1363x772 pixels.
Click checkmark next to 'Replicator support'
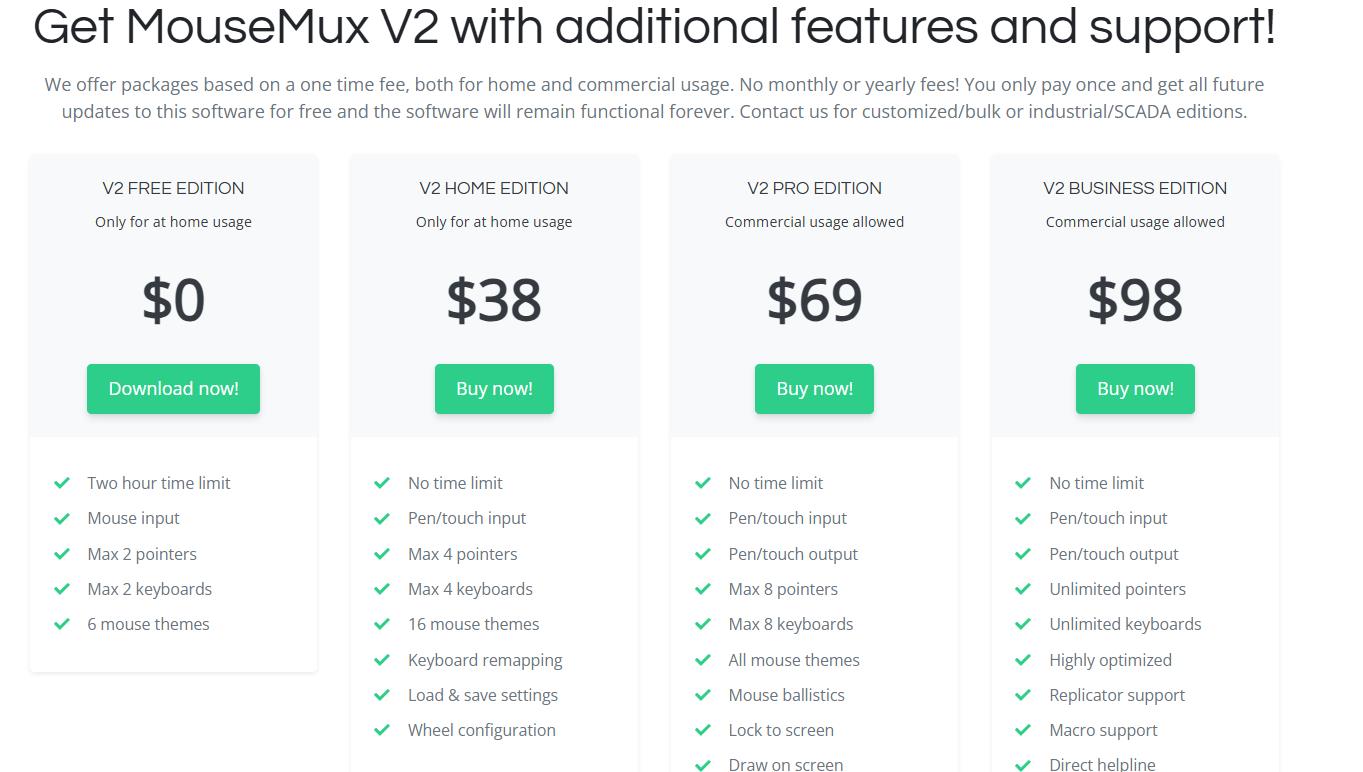[1023, 695]
